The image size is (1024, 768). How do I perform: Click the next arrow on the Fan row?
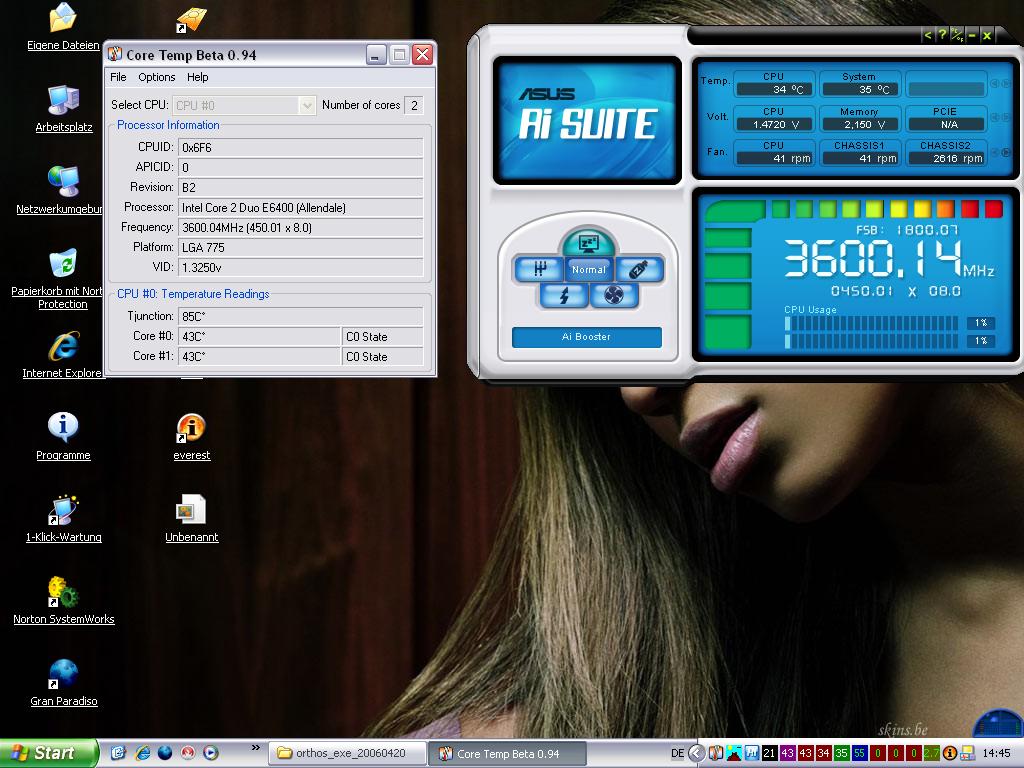[x=1006, y=152]
